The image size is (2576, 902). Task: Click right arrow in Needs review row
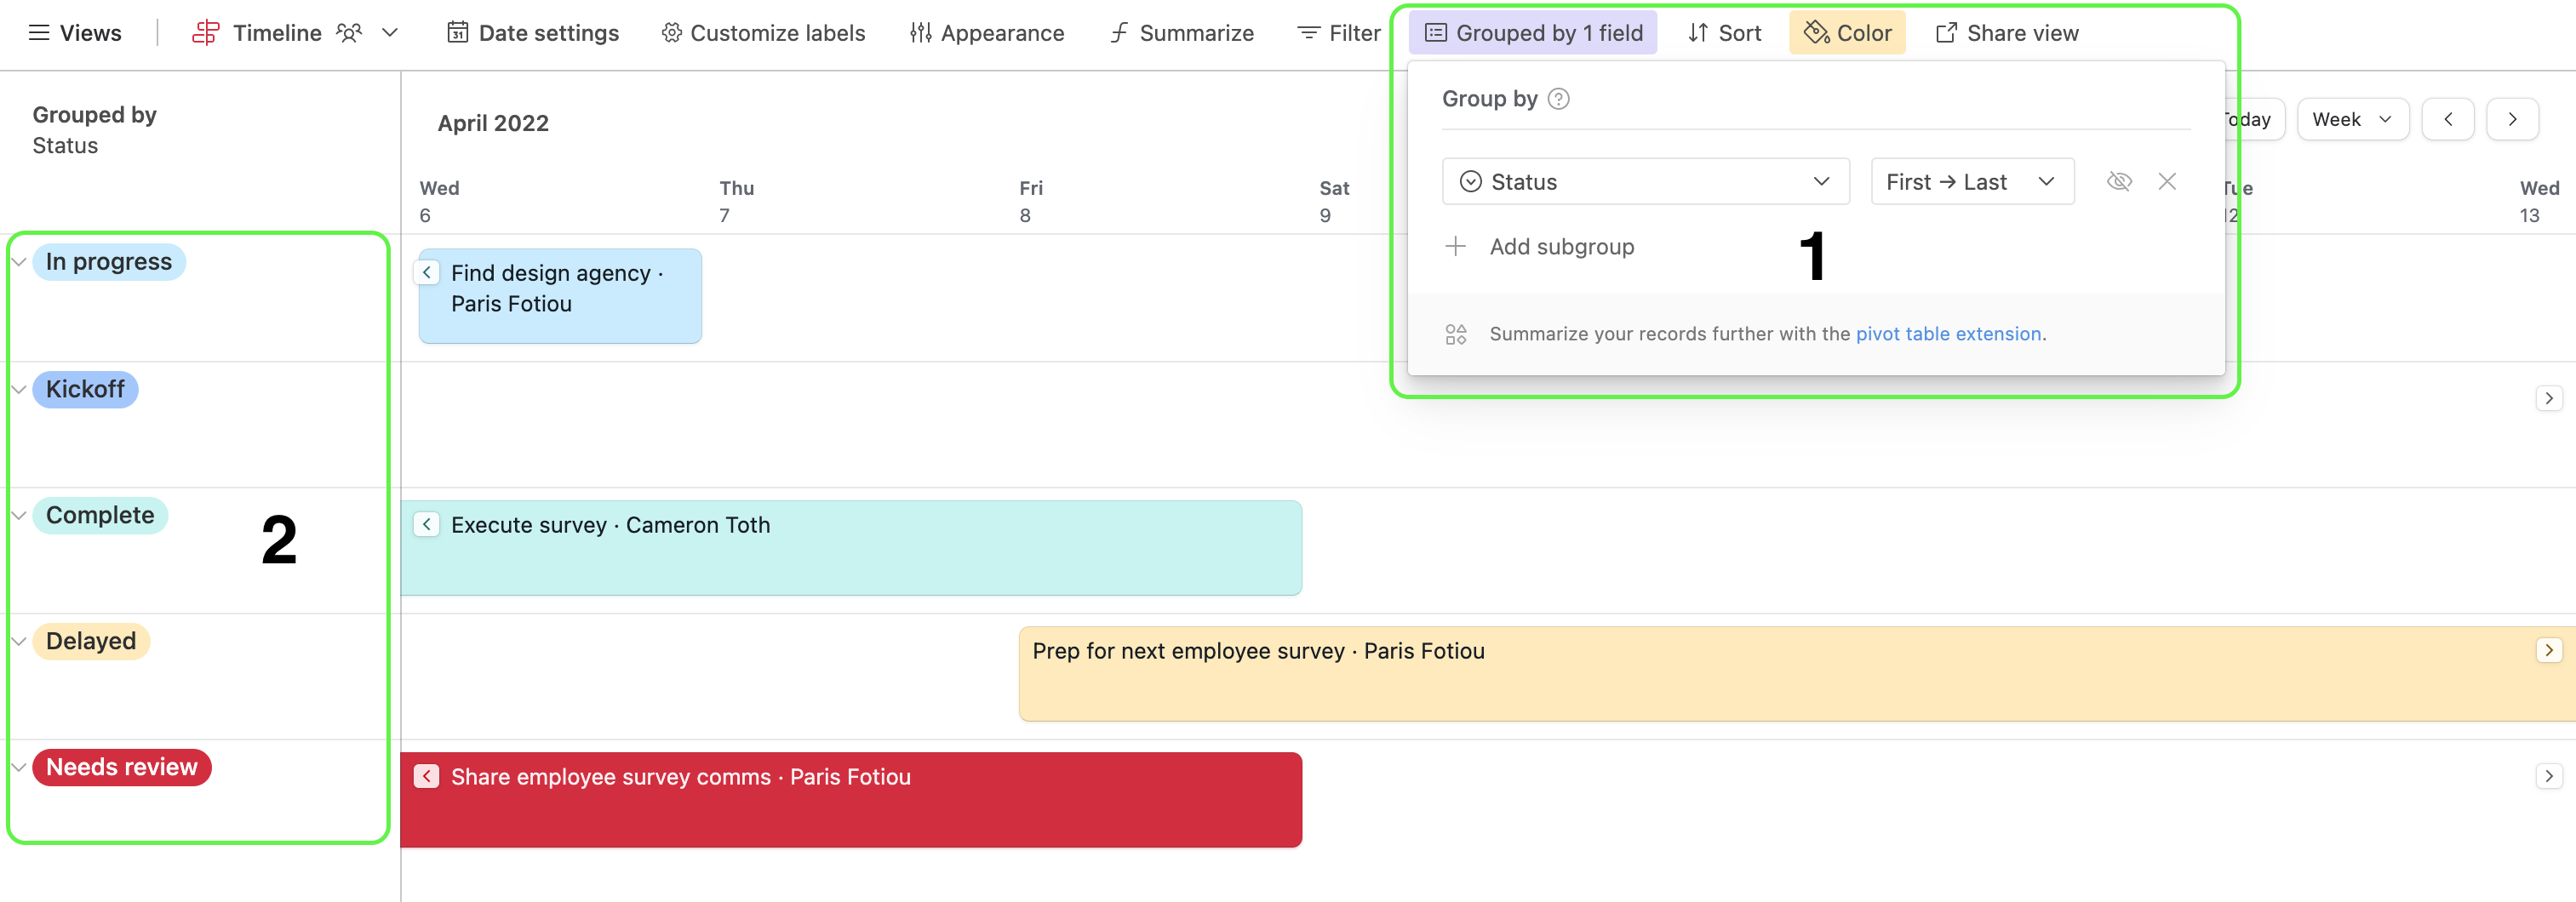coord(2549,776)
